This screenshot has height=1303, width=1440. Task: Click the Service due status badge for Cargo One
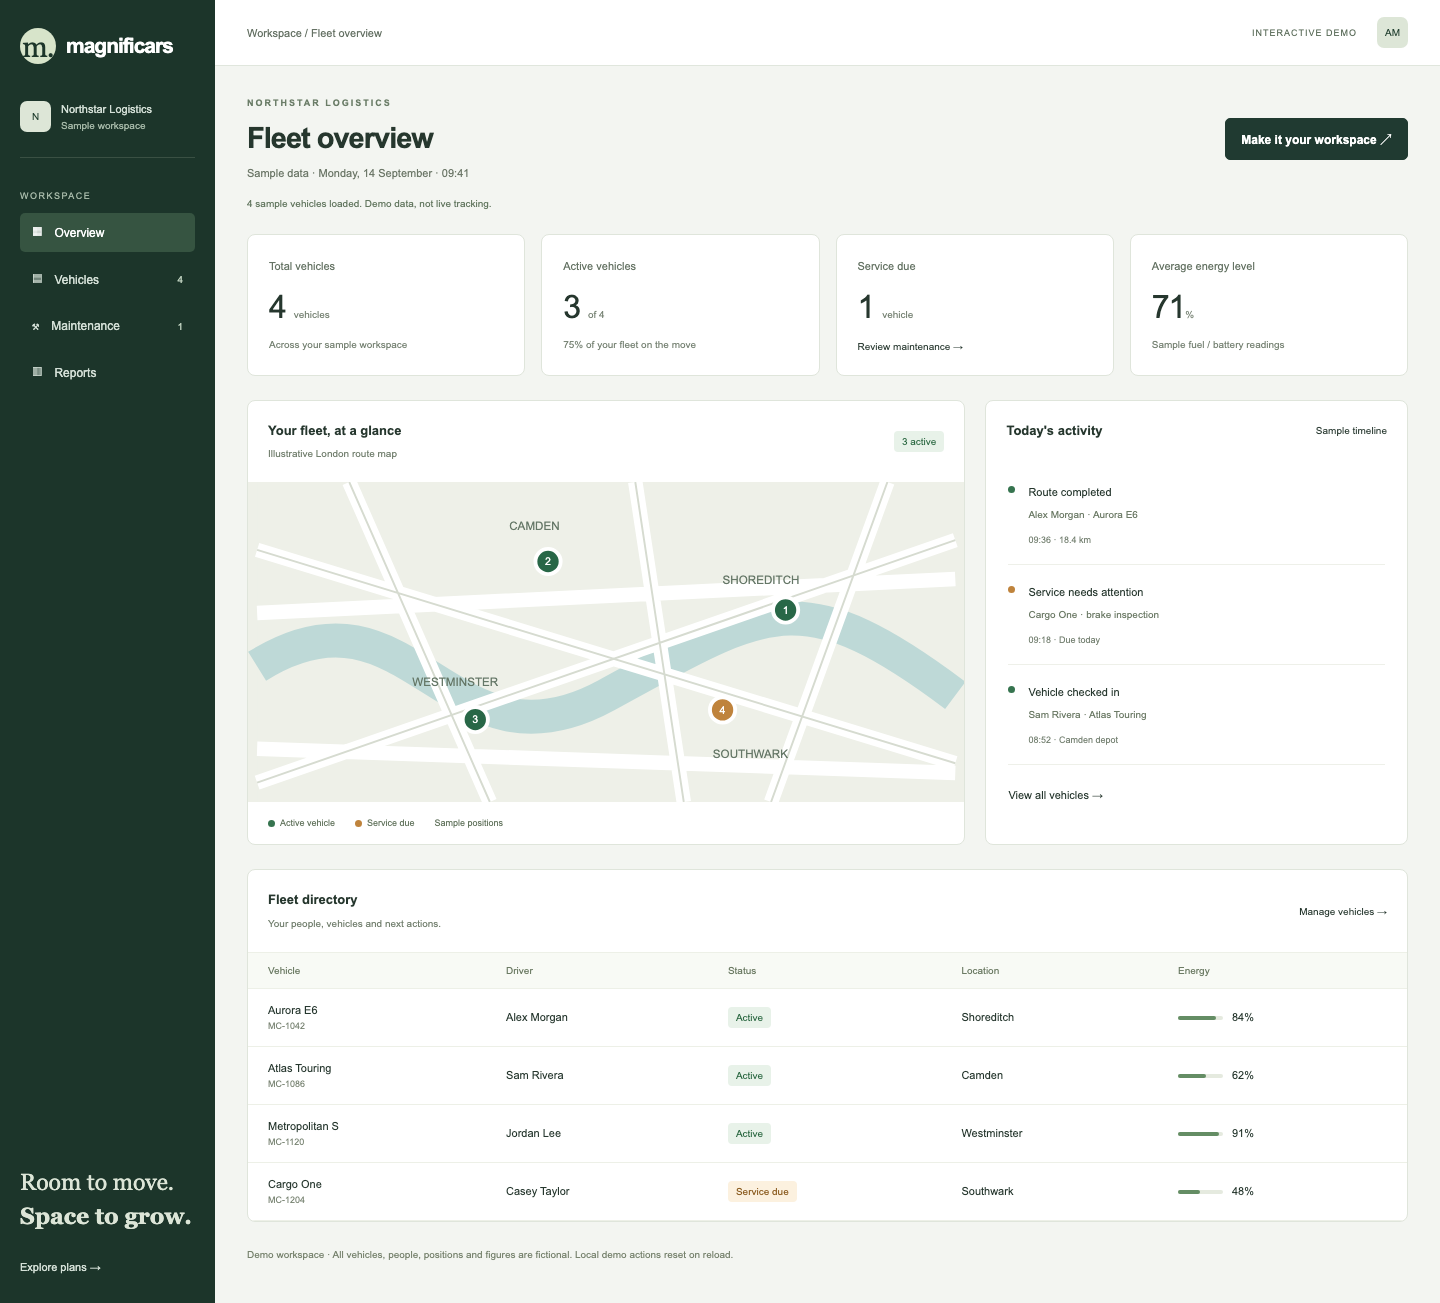(x=762, y=1192)
